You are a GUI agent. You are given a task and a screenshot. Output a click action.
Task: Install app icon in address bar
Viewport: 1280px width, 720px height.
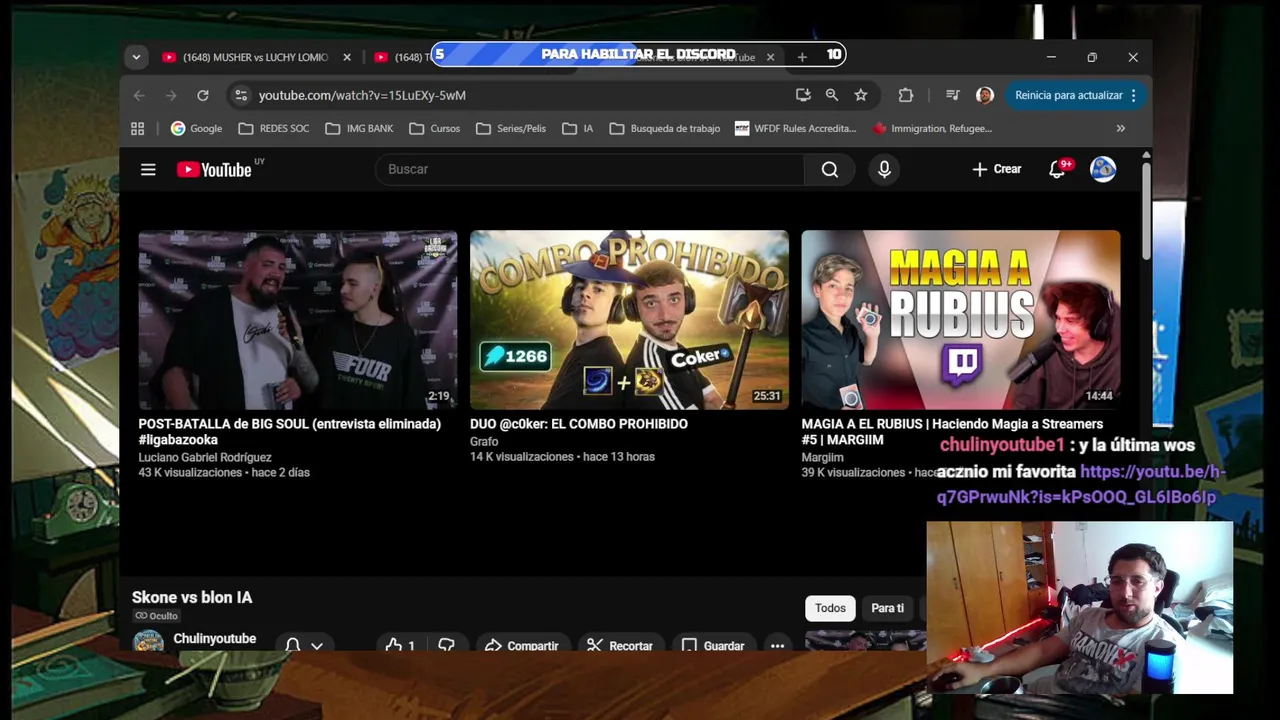point(803,95)
